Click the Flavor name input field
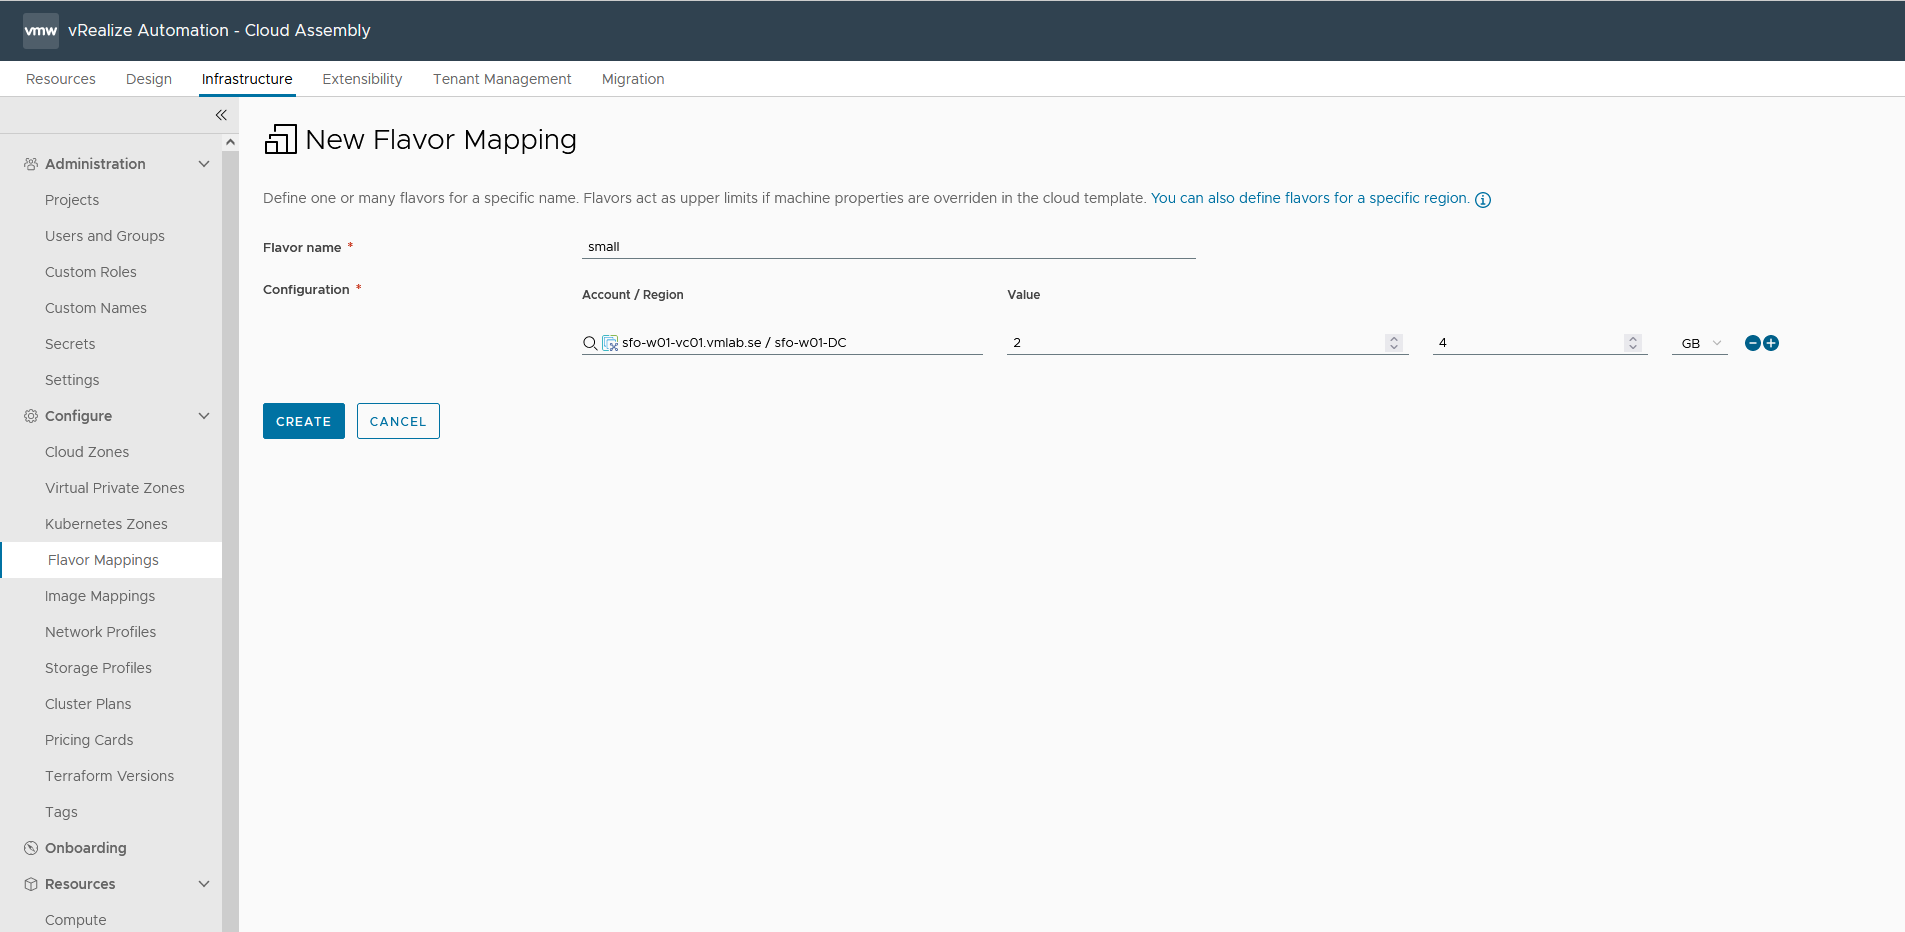The height and width of the screenshot is (932, 1905). point(889,247)
